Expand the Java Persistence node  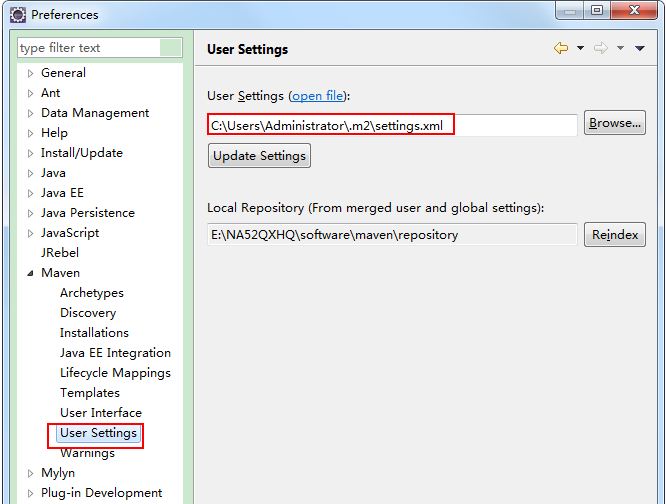[x=30, y=213]
